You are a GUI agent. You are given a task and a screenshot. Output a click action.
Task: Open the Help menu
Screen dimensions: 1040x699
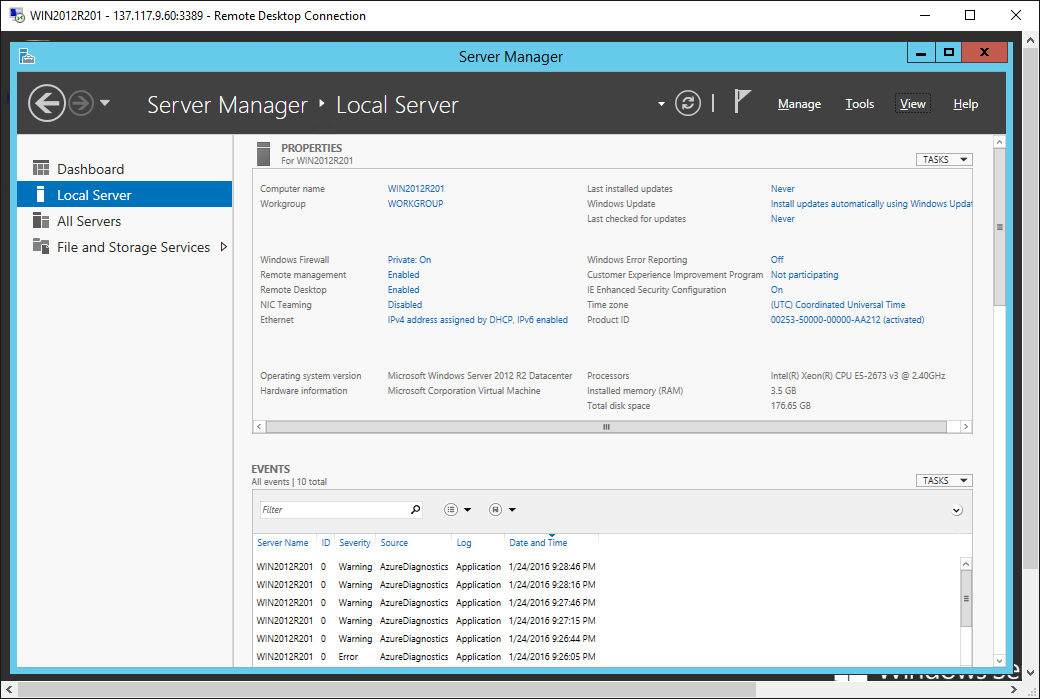pos(966,104)
